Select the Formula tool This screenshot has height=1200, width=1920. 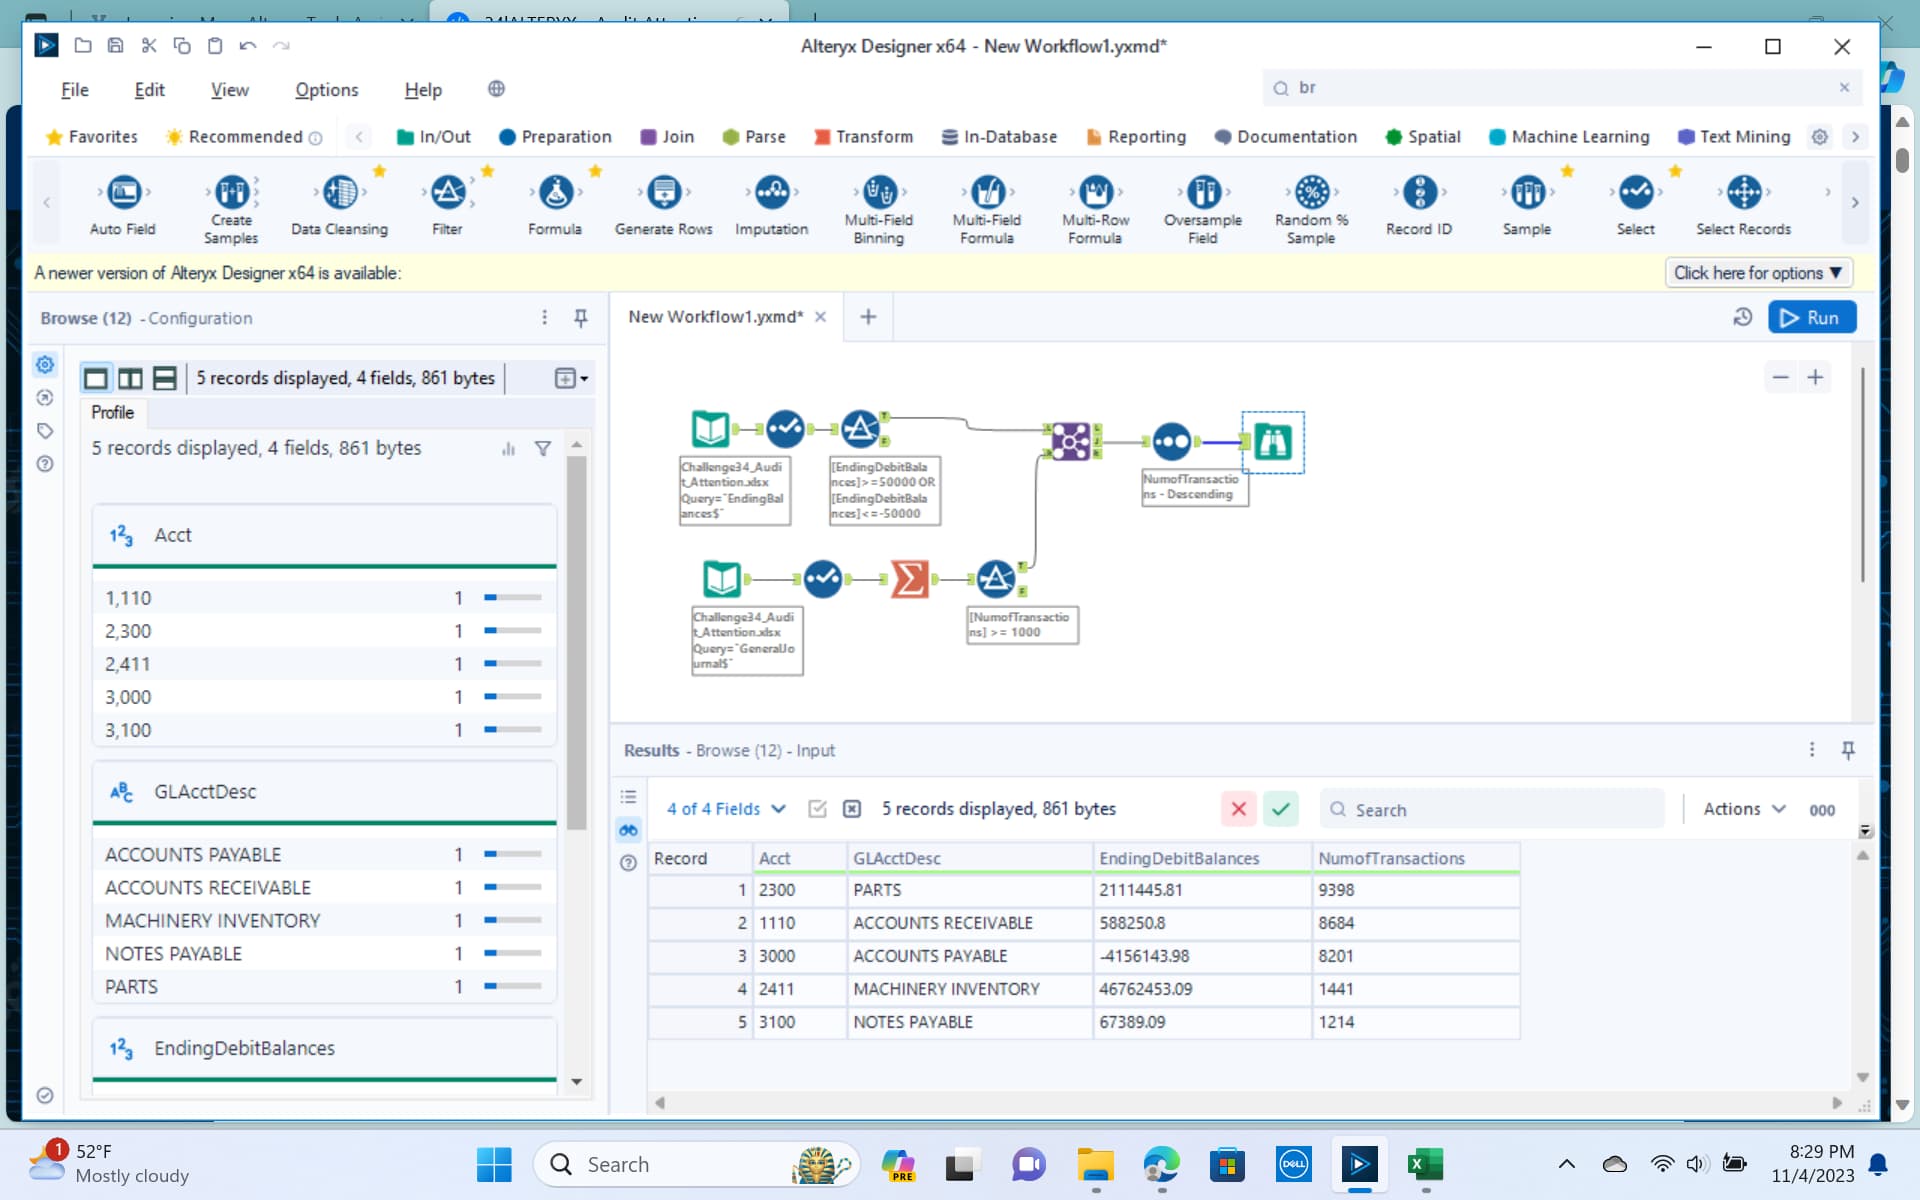(555, 206)
